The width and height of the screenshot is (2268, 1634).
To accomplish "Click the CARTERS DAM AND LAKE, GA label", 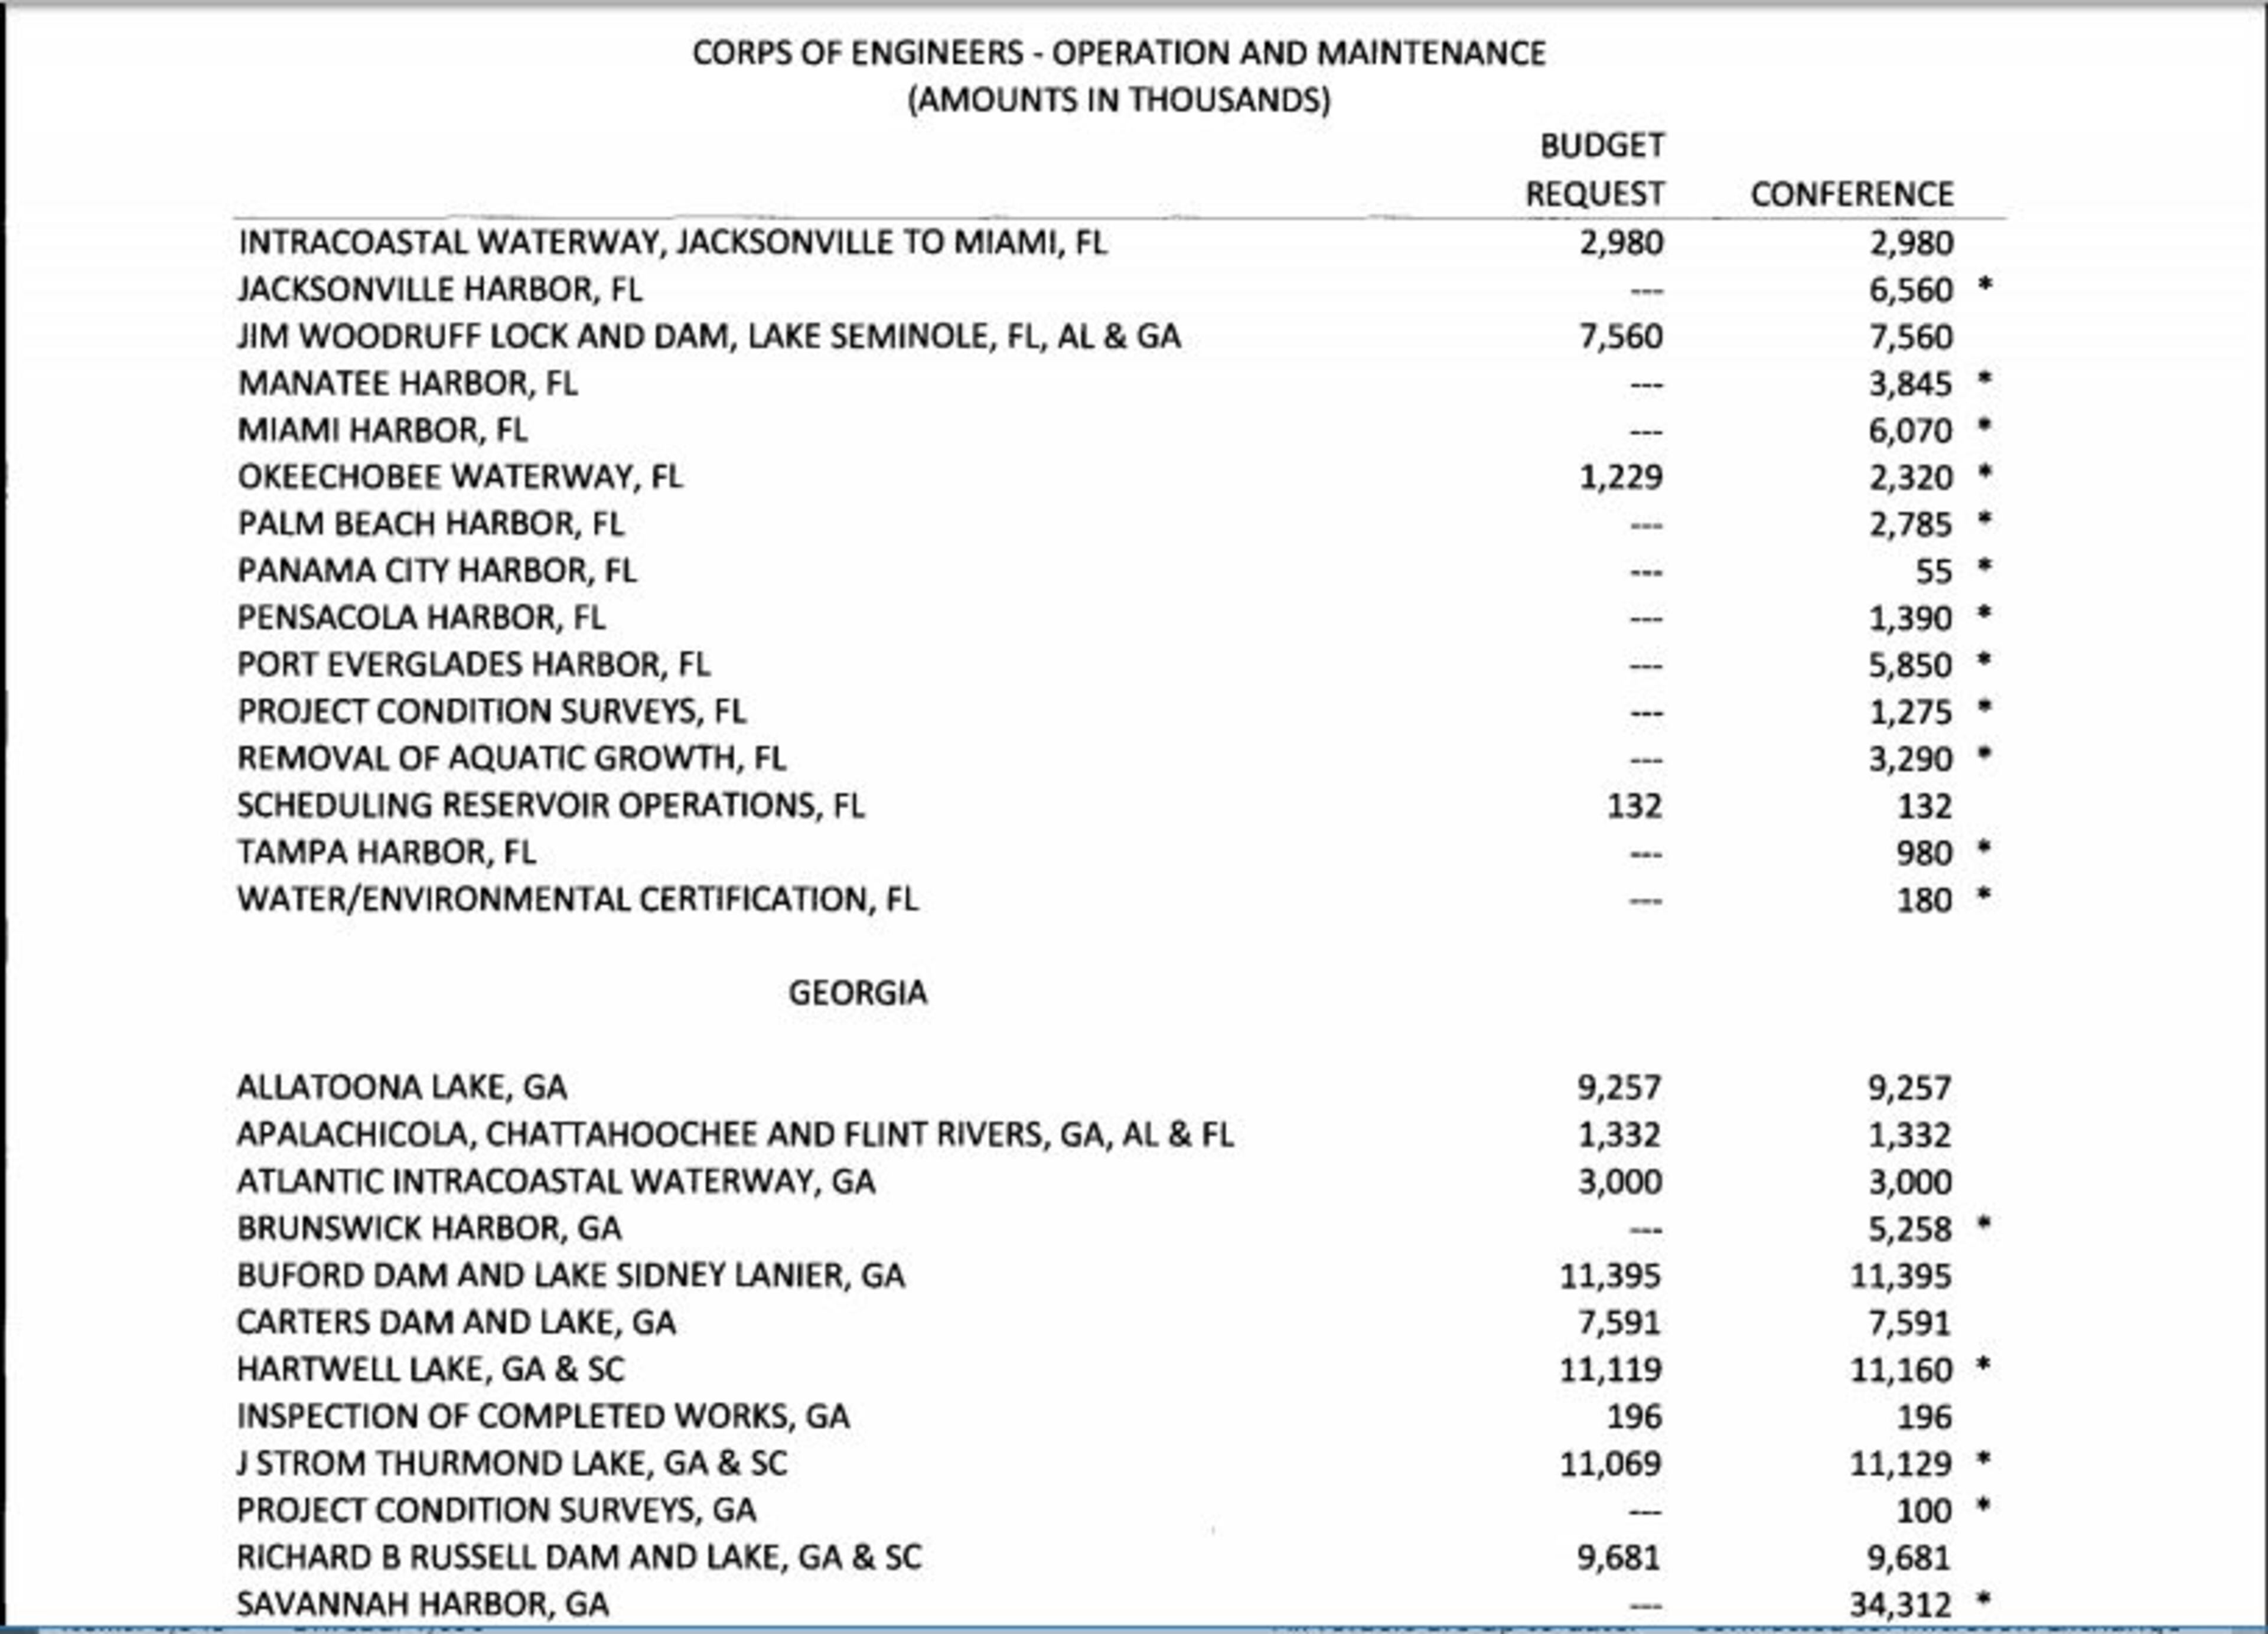I will 455,1322.
